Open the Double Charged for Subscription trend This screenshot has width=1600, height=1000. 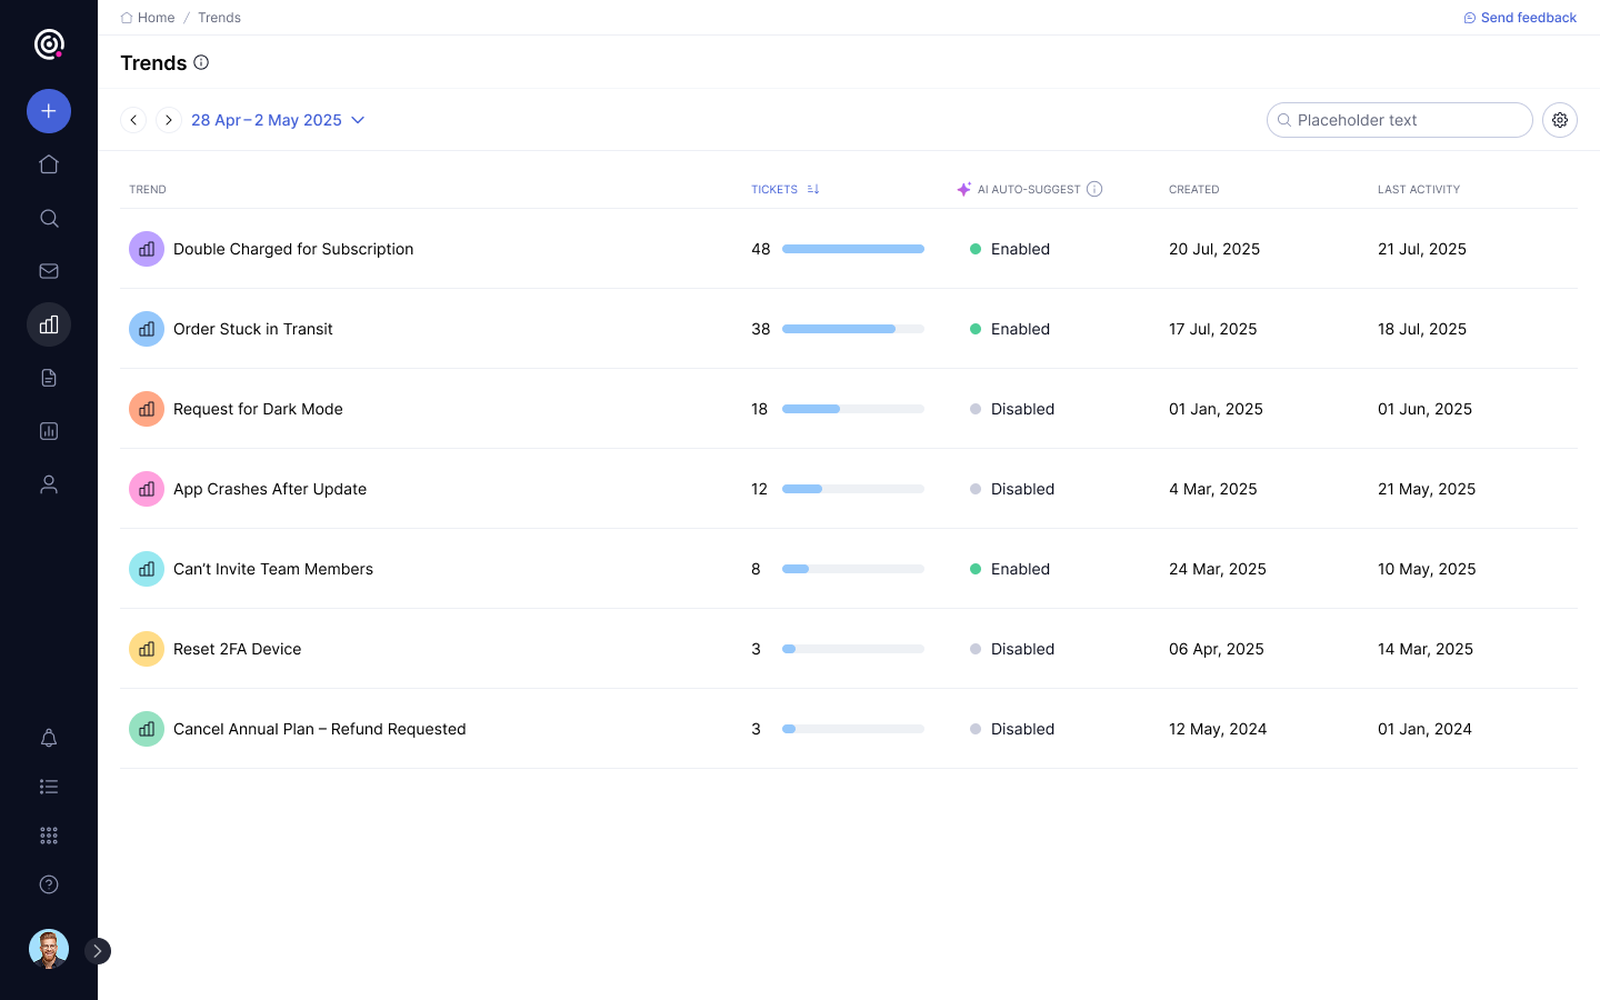tap(293, 249)
